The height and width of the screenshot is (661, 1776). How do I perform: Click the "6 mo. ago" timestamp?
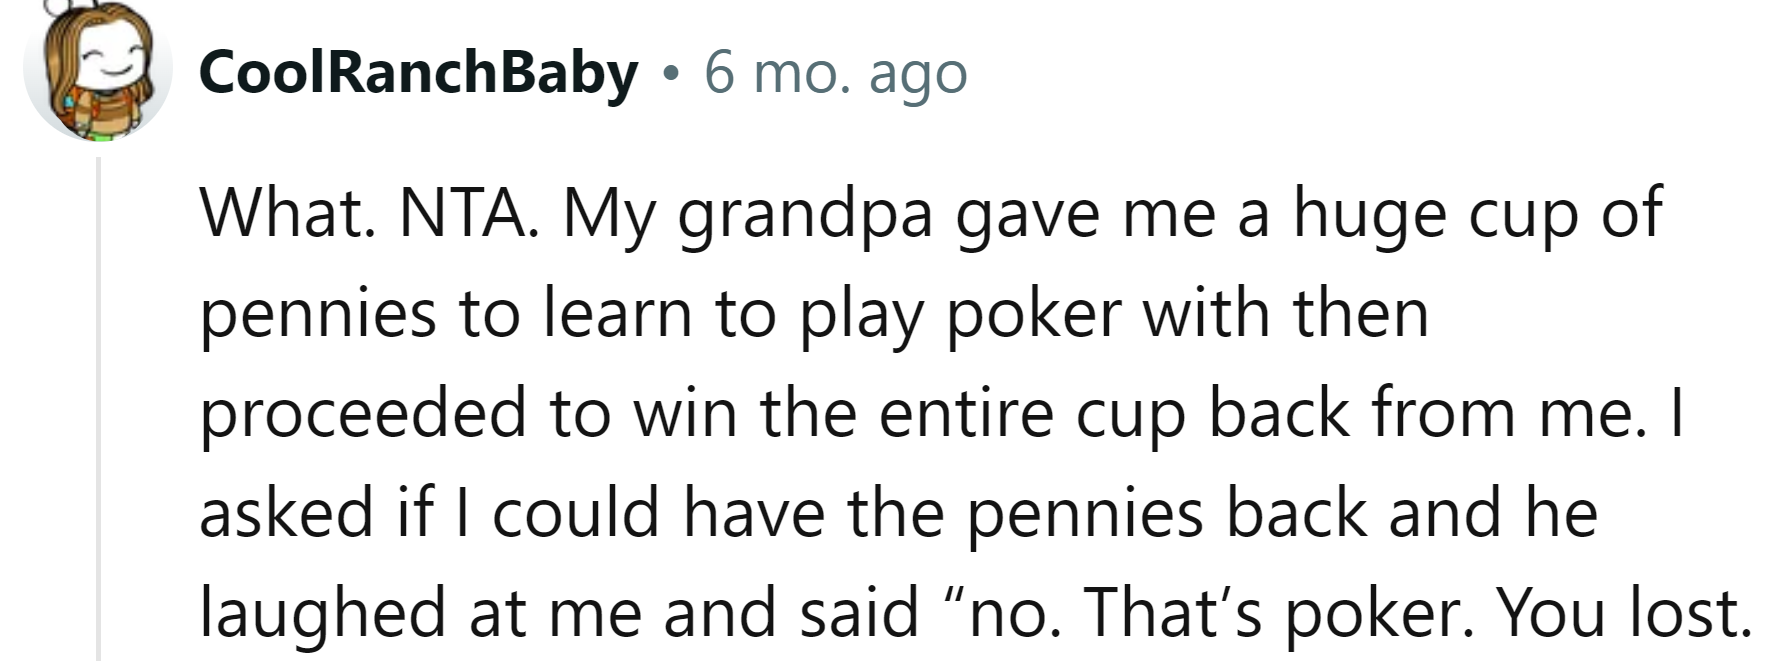(x=835, y=74)
